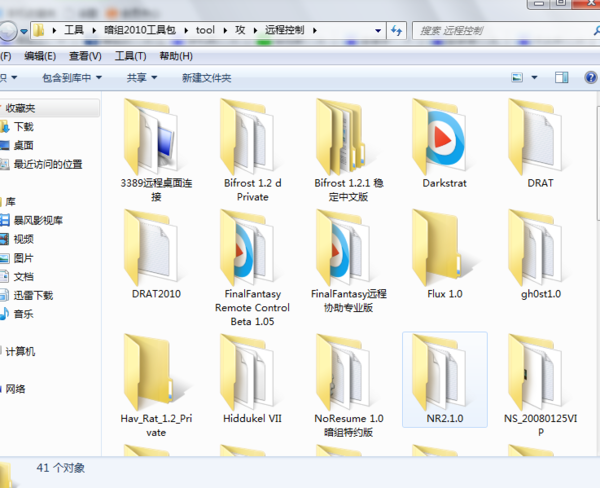Expand arrow after tool in path
The height and width of the screenshot is (488, 600).
225,30
